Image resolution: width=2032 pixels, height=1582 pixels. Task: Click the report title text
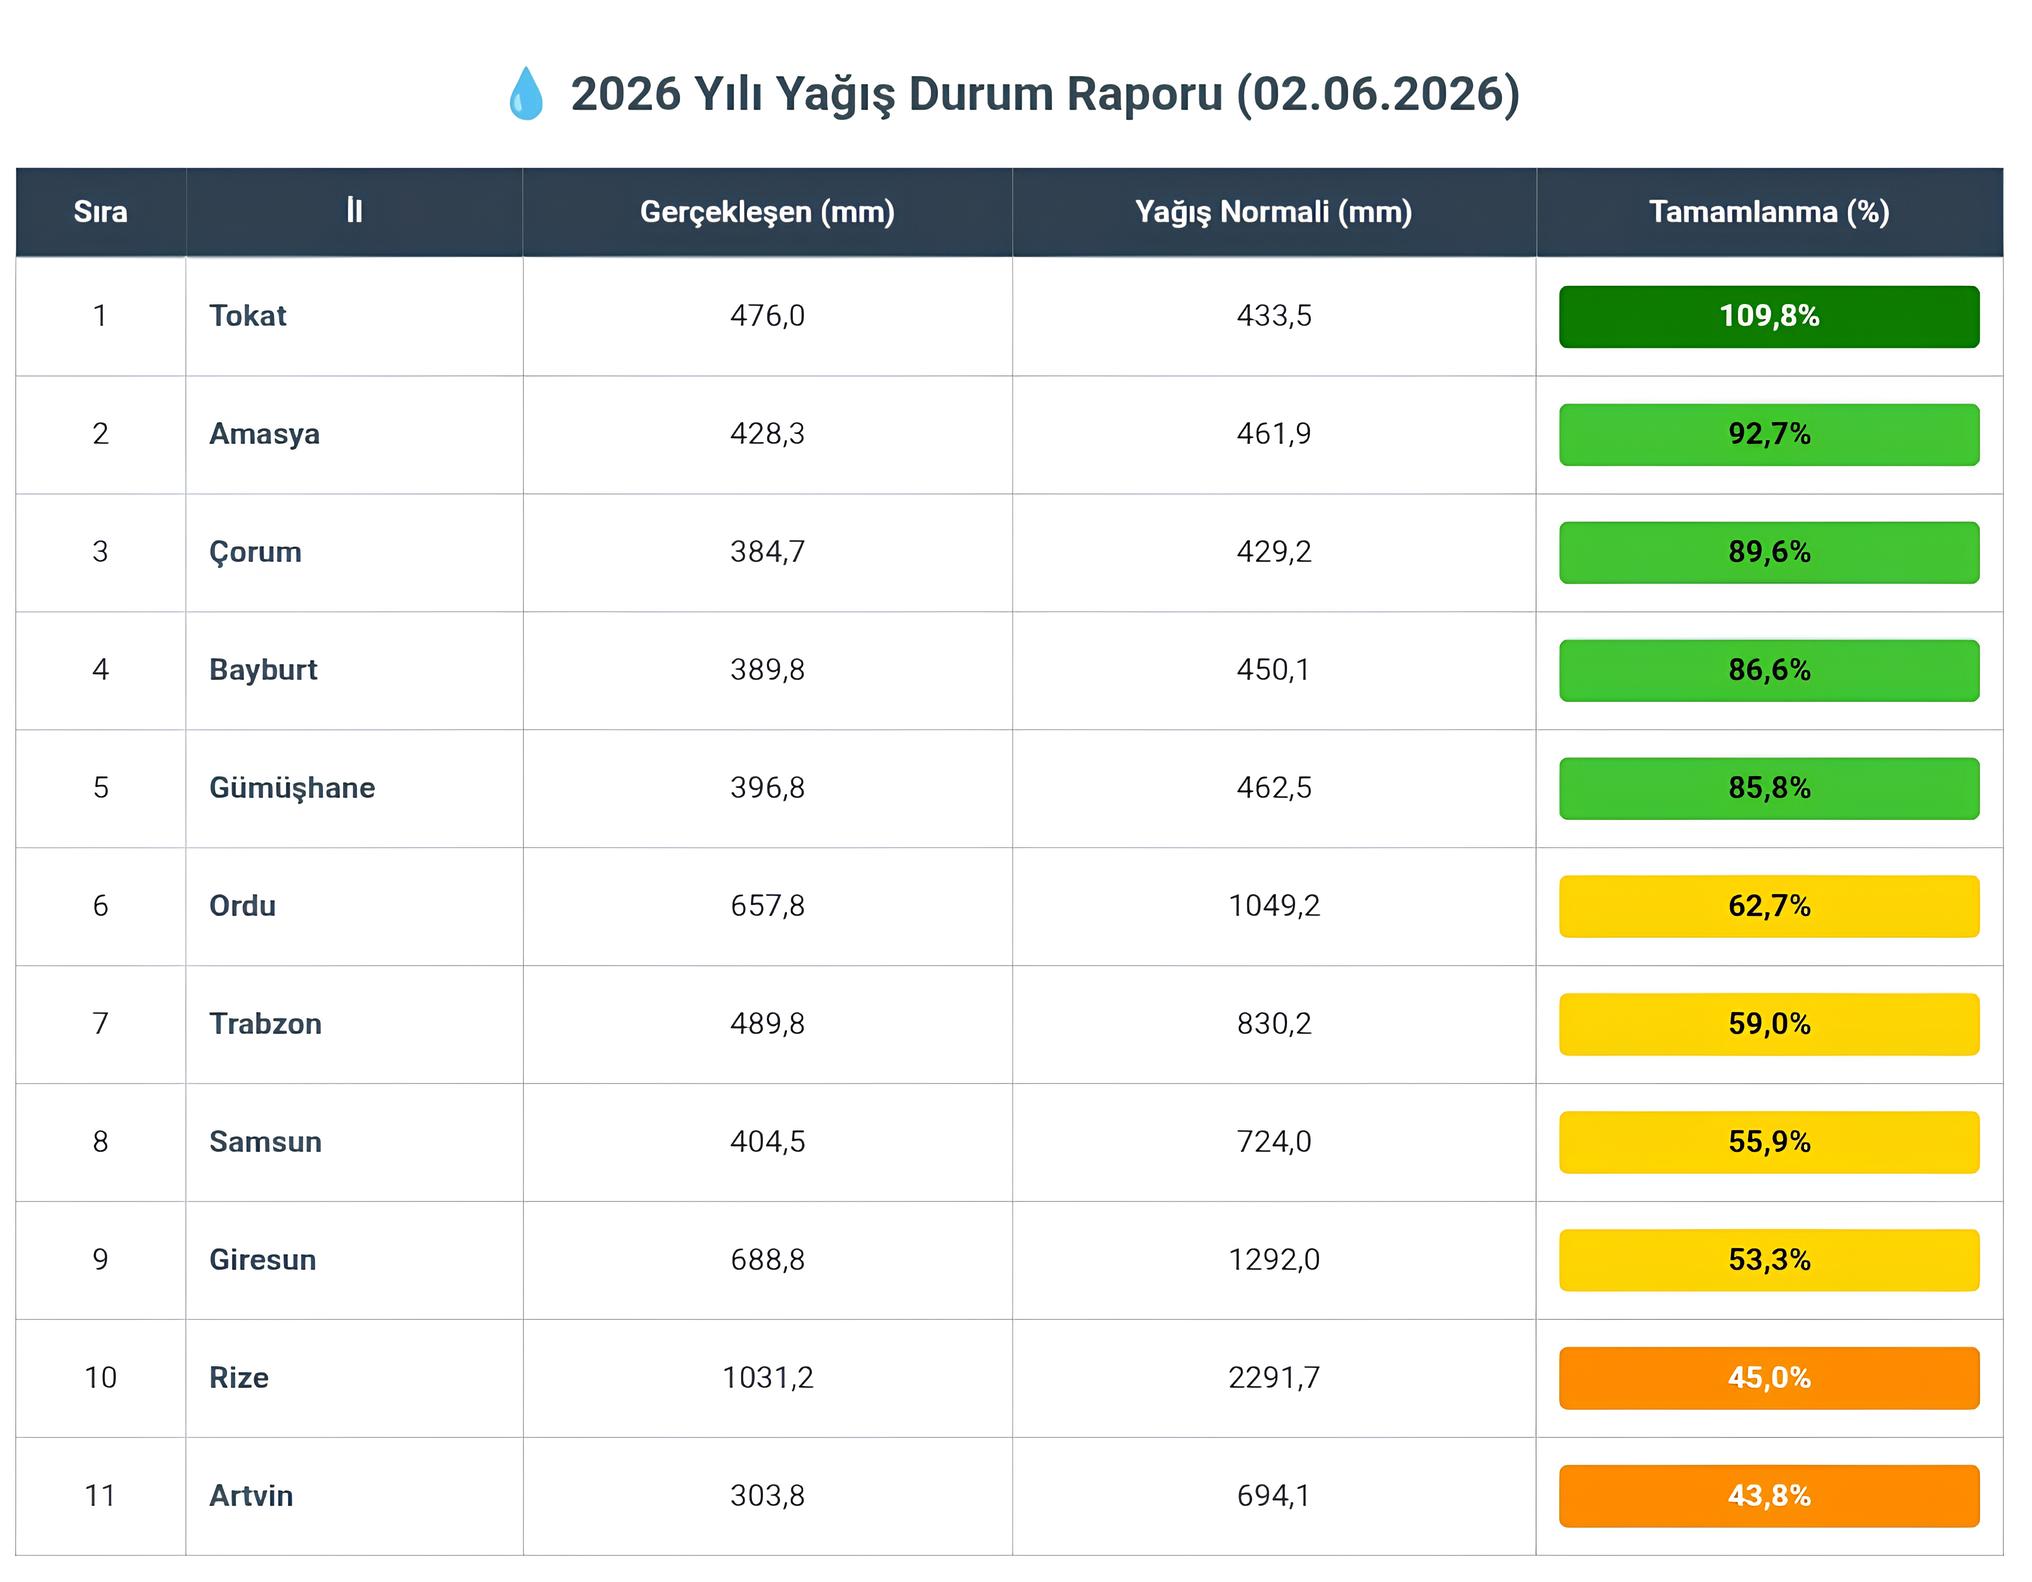[x=1045, y=94]
